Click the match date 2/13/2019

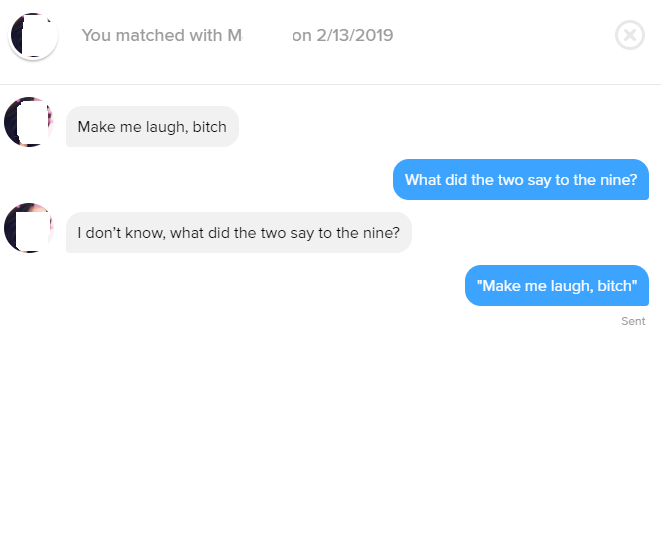tap(355, 36)
